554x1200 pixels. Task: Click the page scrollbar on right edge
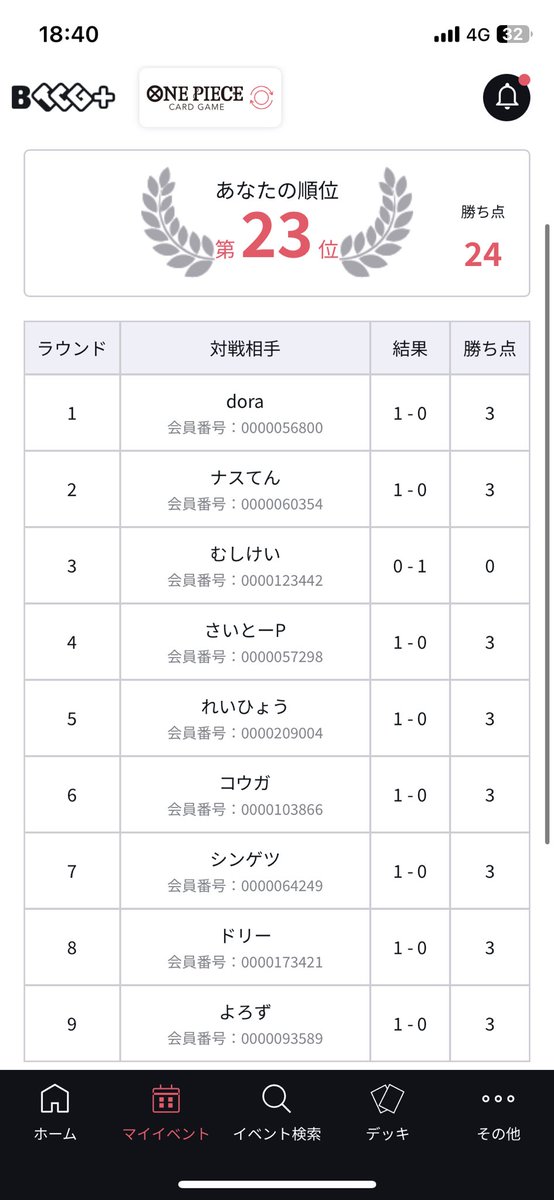click(547, 530)
